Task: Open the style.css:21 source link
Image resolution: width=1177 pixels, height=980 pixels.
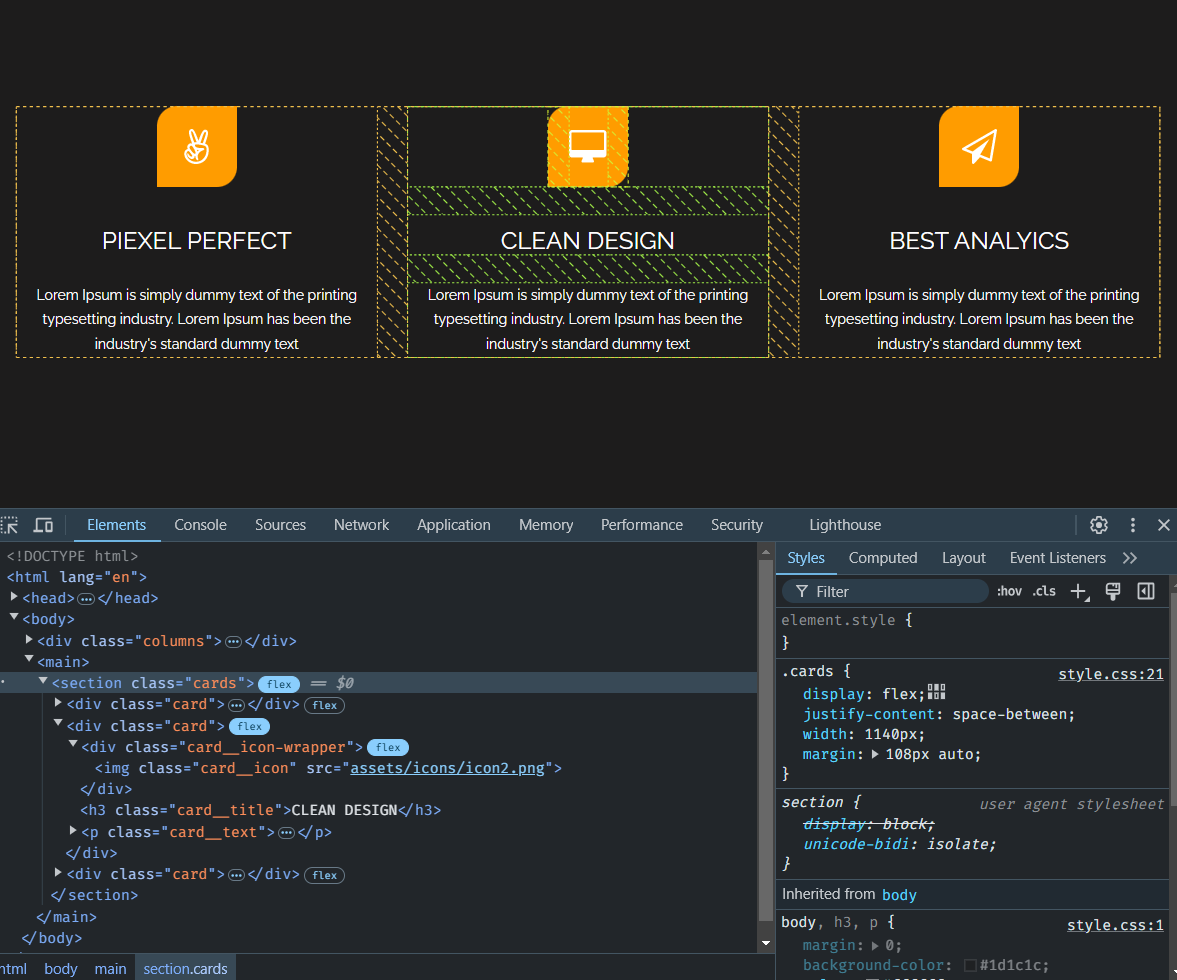Action: (1110, 675)
